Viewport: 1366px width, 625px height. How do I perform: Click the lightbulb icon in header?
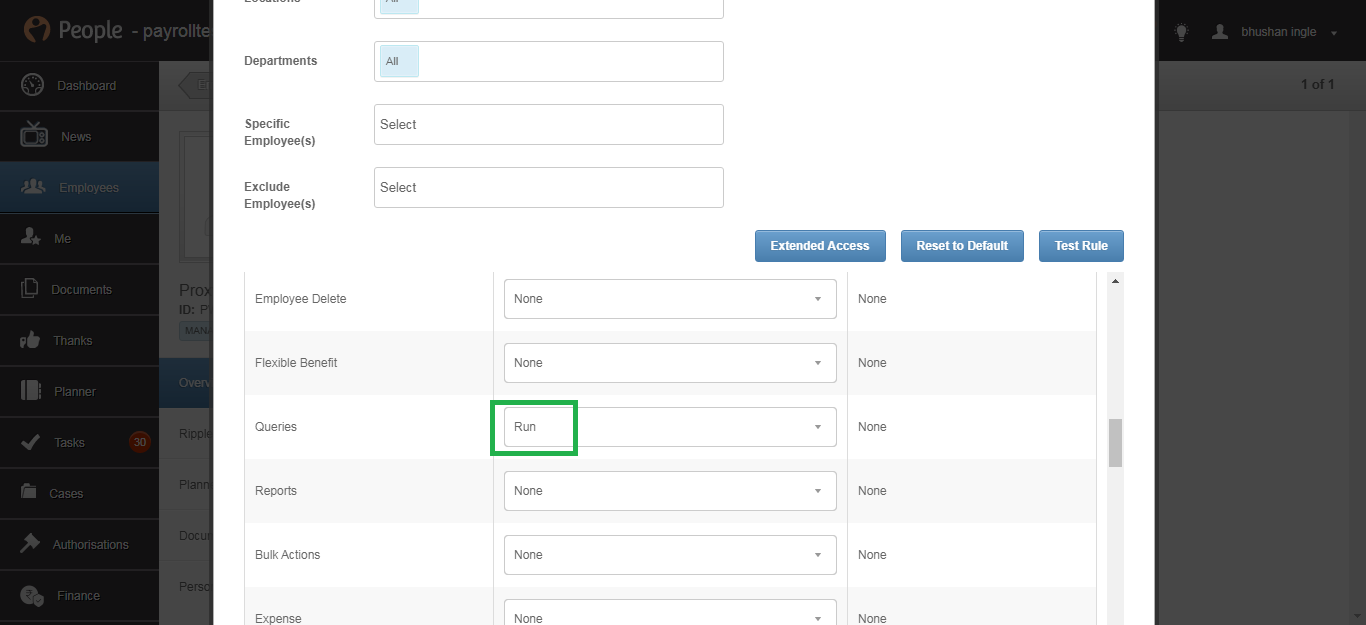[x=1181, y=32]
